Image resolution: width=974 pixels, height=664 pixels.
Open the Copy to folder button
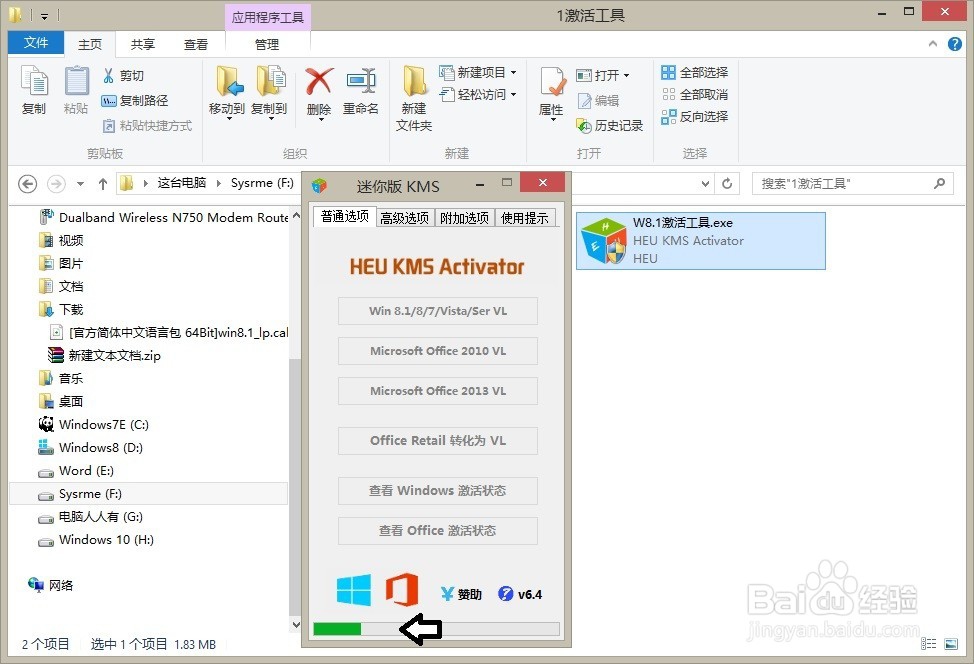click(270, 92)
